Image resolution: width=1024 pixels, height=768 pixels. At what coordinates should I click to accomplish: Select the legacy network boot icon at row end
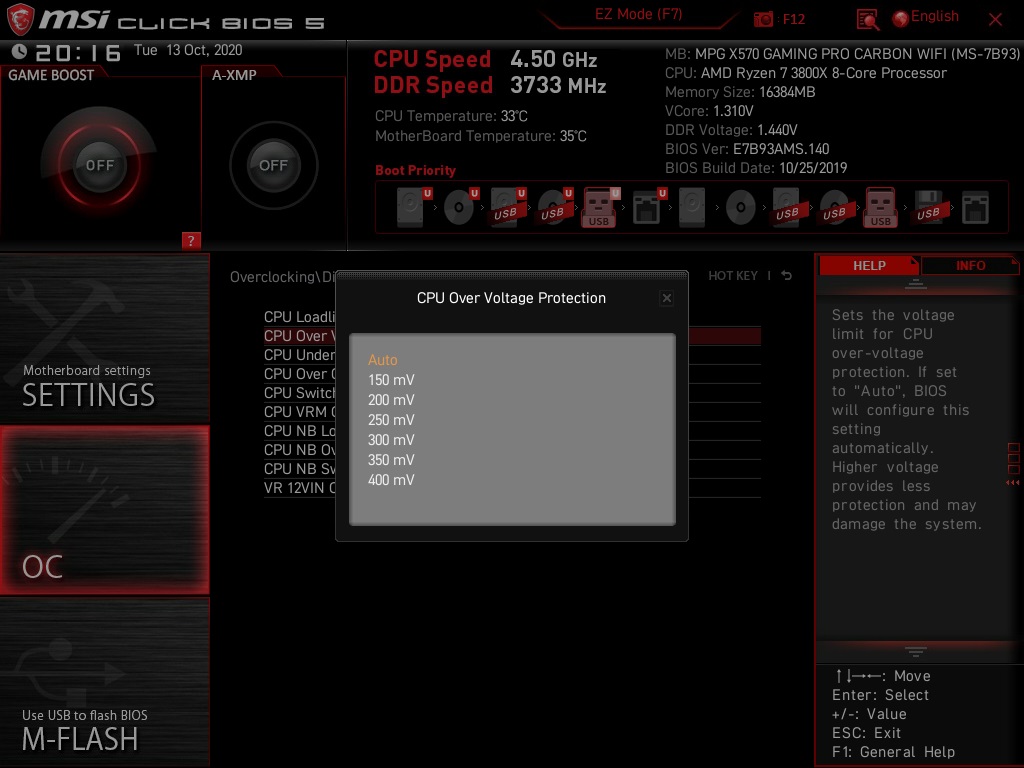pos(975,207)
